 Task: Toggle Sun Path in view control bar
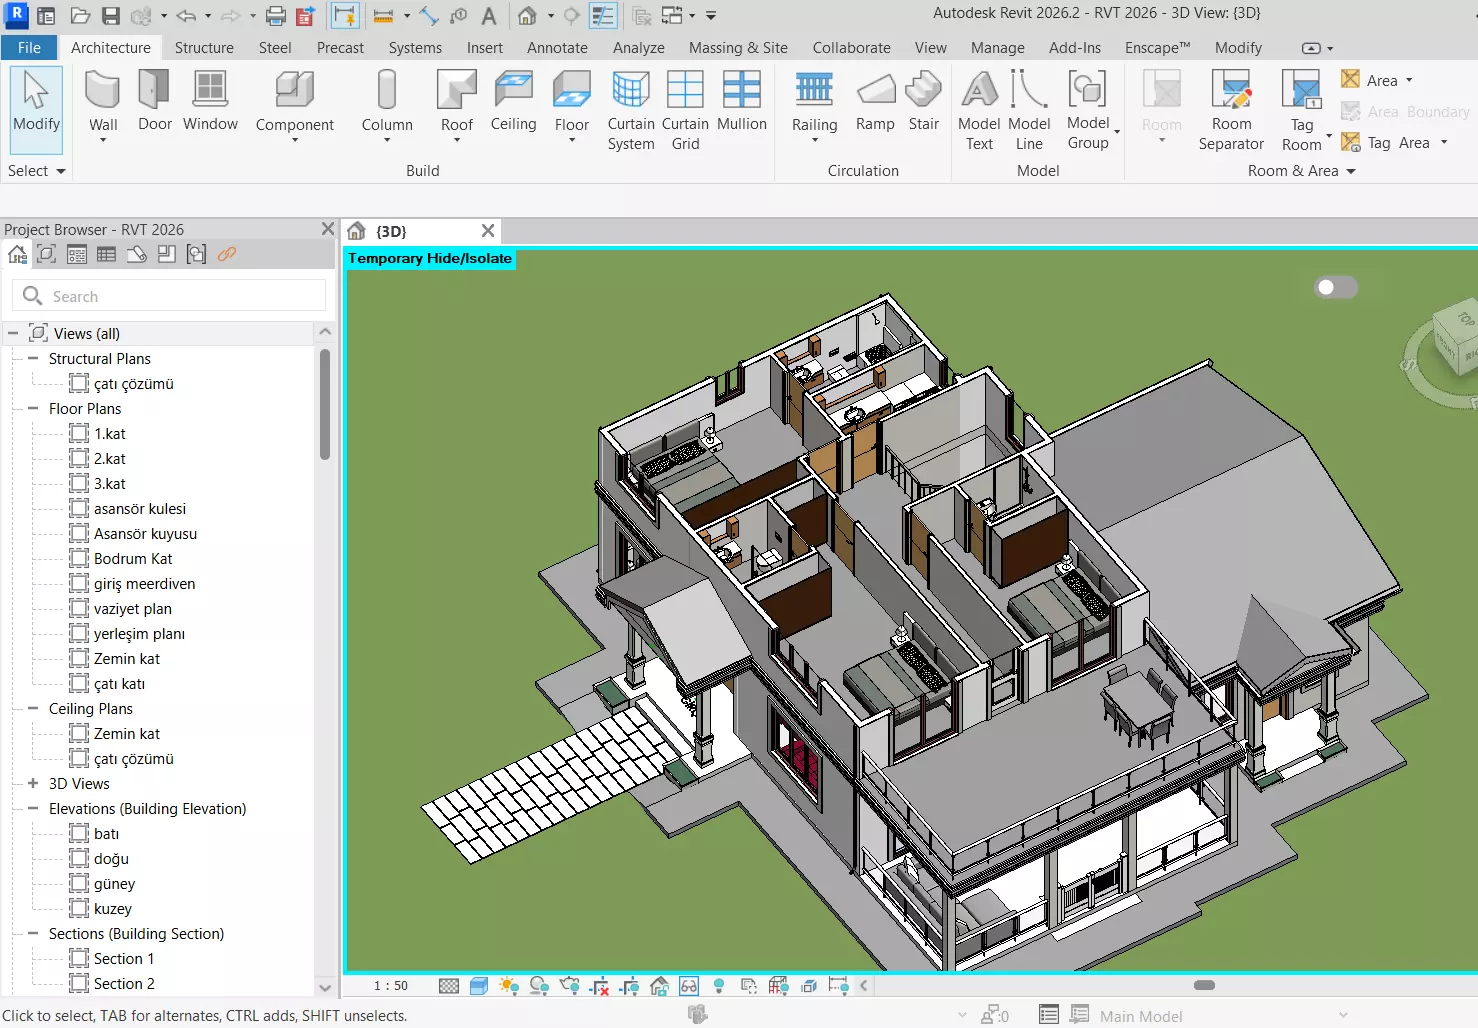tap(509, 986)
